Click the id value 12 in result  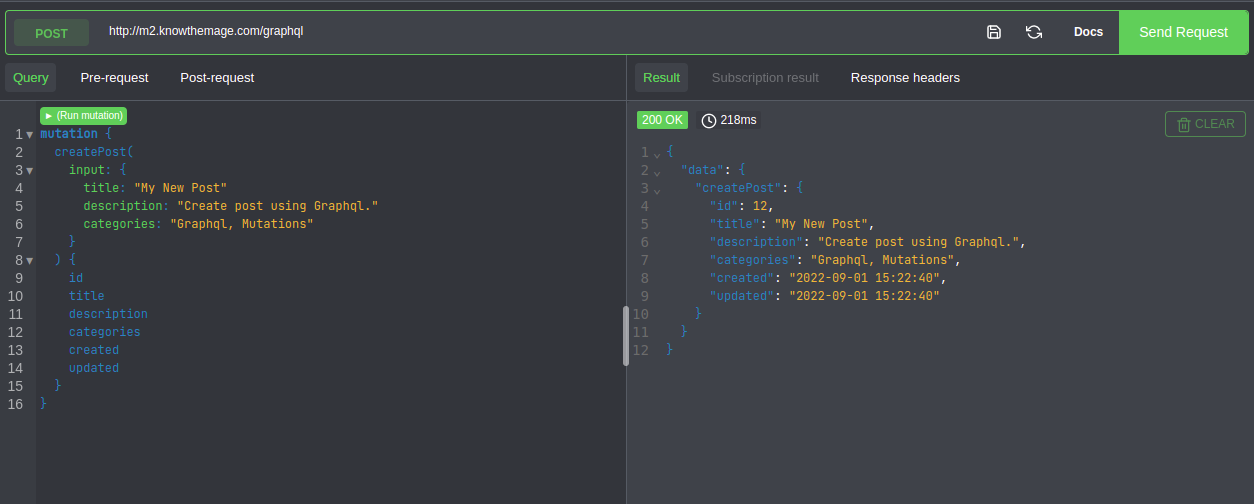coord(760,206)
